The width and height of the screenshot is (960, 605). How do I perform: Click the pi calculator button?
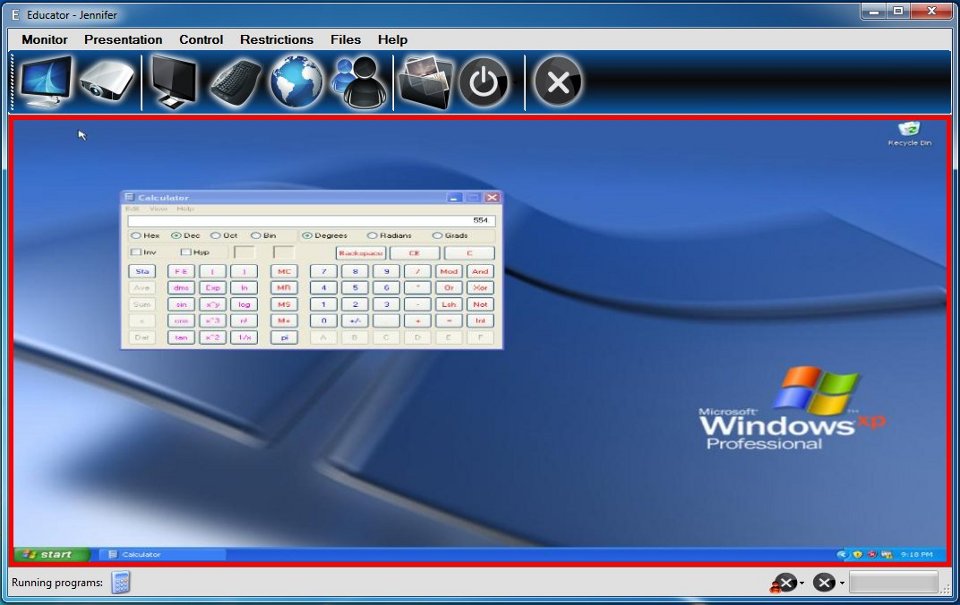[x=284, y=337]
